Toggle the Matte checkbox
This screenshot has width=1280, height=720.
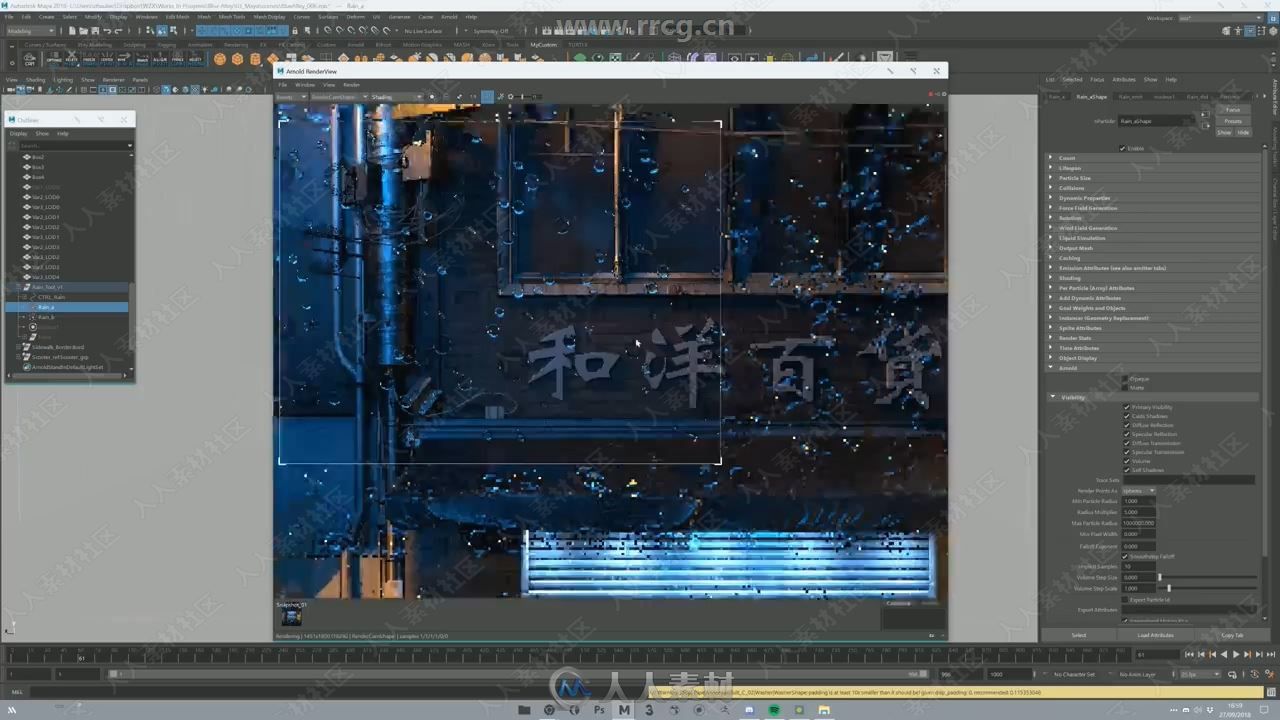pyautogui.click(x=1125, y=387)
